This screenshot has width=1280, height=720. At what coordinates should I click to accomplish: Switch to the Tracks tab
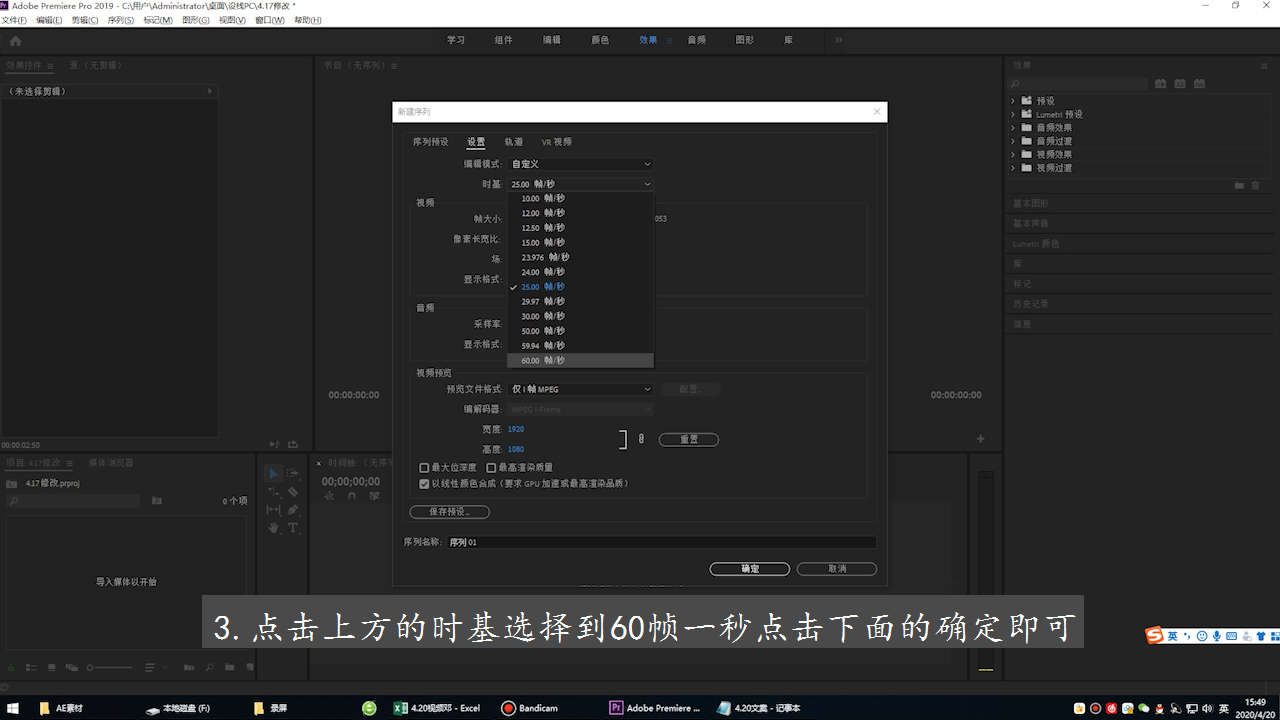[x=513, y=142]
